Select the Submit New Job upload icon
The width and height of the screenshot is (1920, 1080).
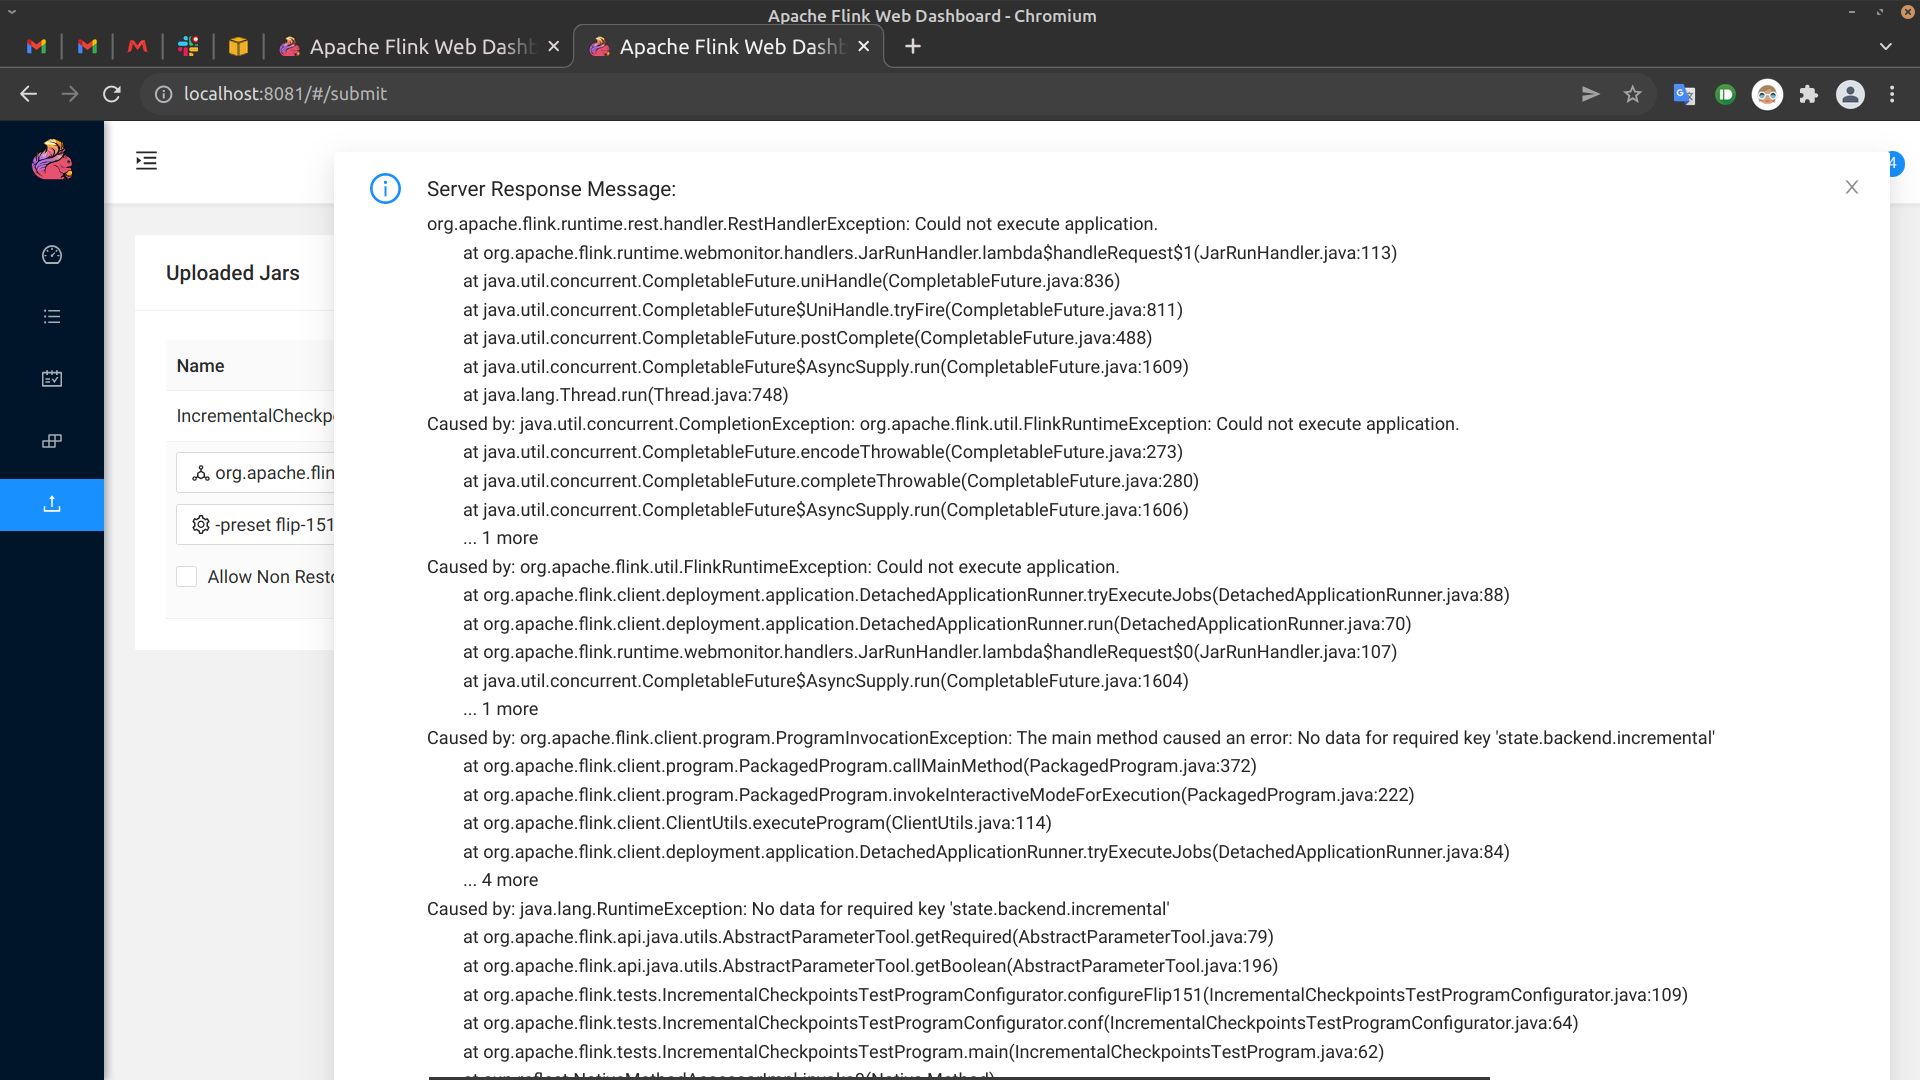51,504
